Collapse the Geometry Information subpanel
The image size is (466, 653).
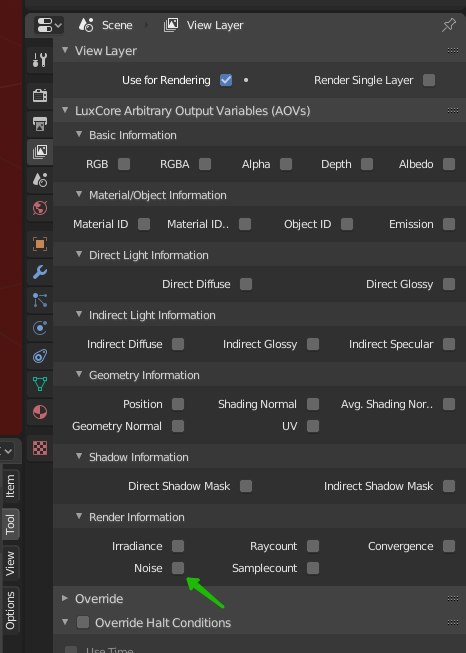click(79, 374)
